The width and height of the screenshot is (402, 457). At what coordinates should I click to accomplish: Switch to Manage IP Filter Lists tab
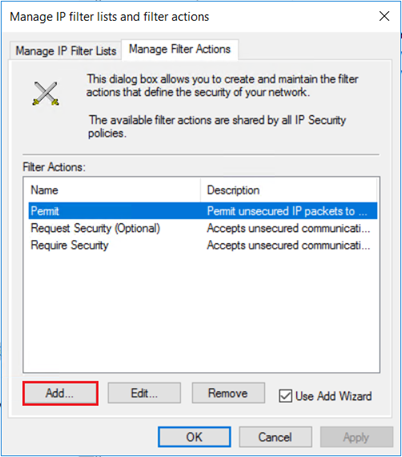(x=66, y=51)
